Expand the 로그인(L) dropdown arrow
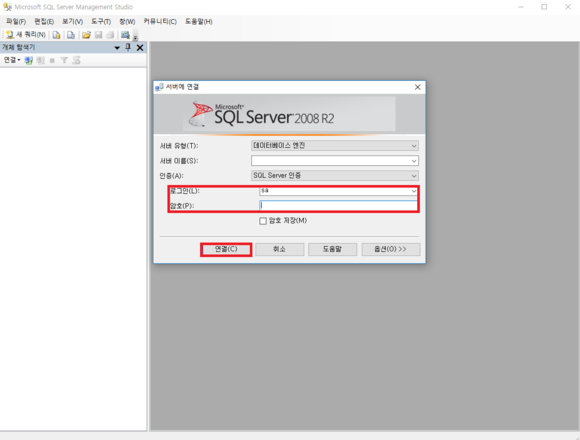Screen dimensions: 580x440 (414, 191)
